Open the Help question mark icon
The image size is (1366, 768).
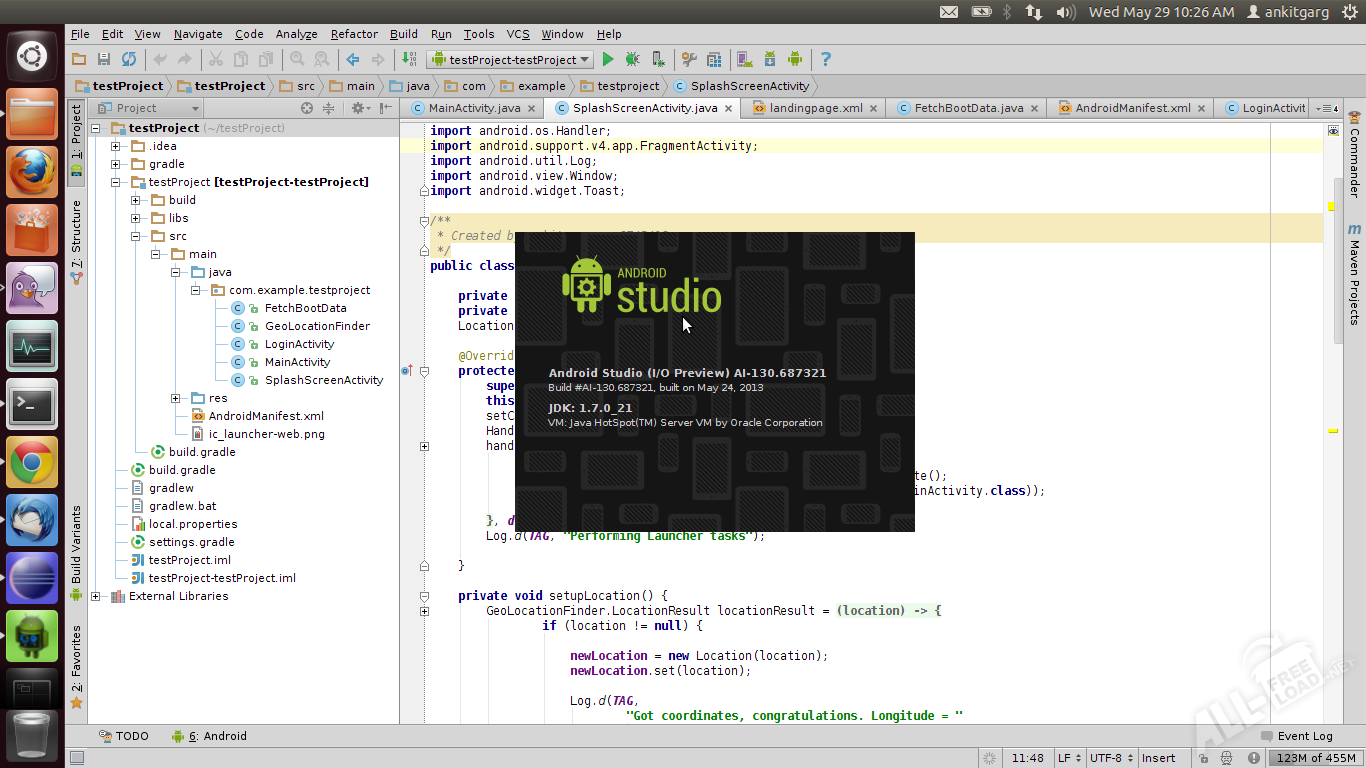[825, 60]
